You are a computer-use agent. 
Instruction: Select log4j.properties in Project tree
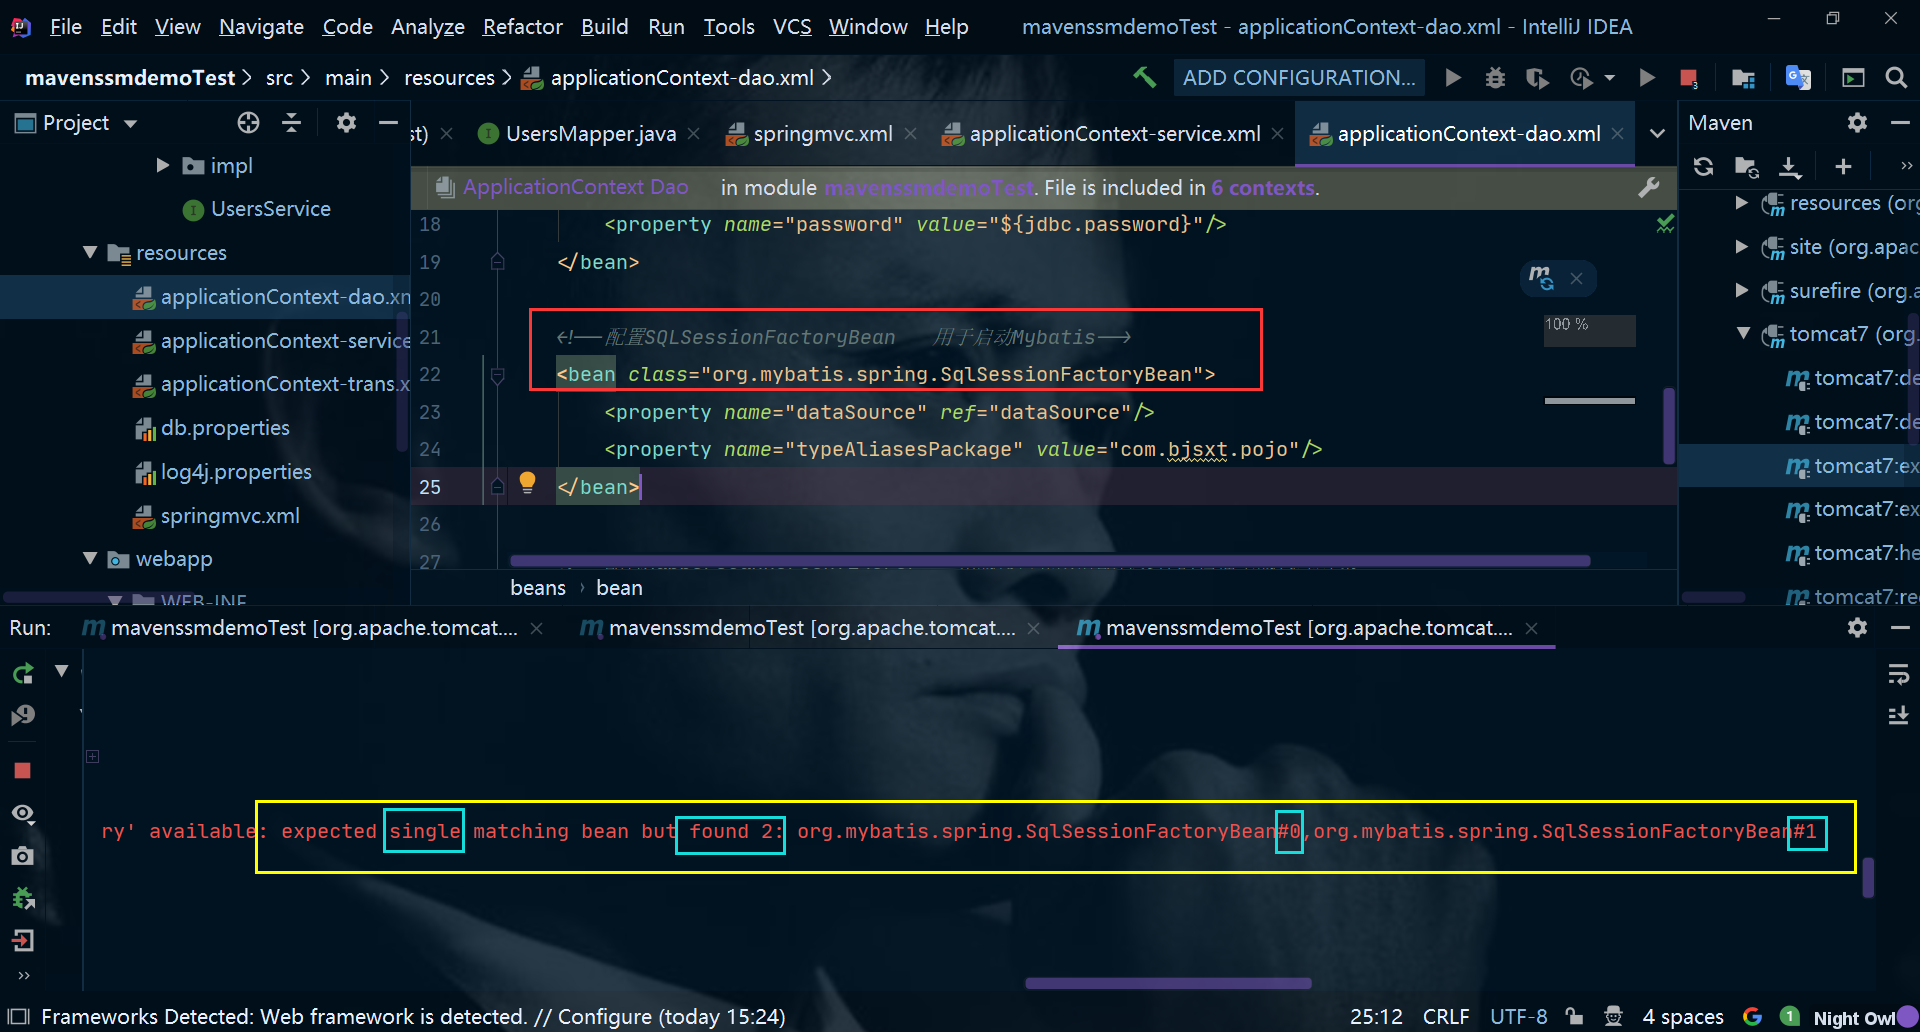click(x=236, y=471)
